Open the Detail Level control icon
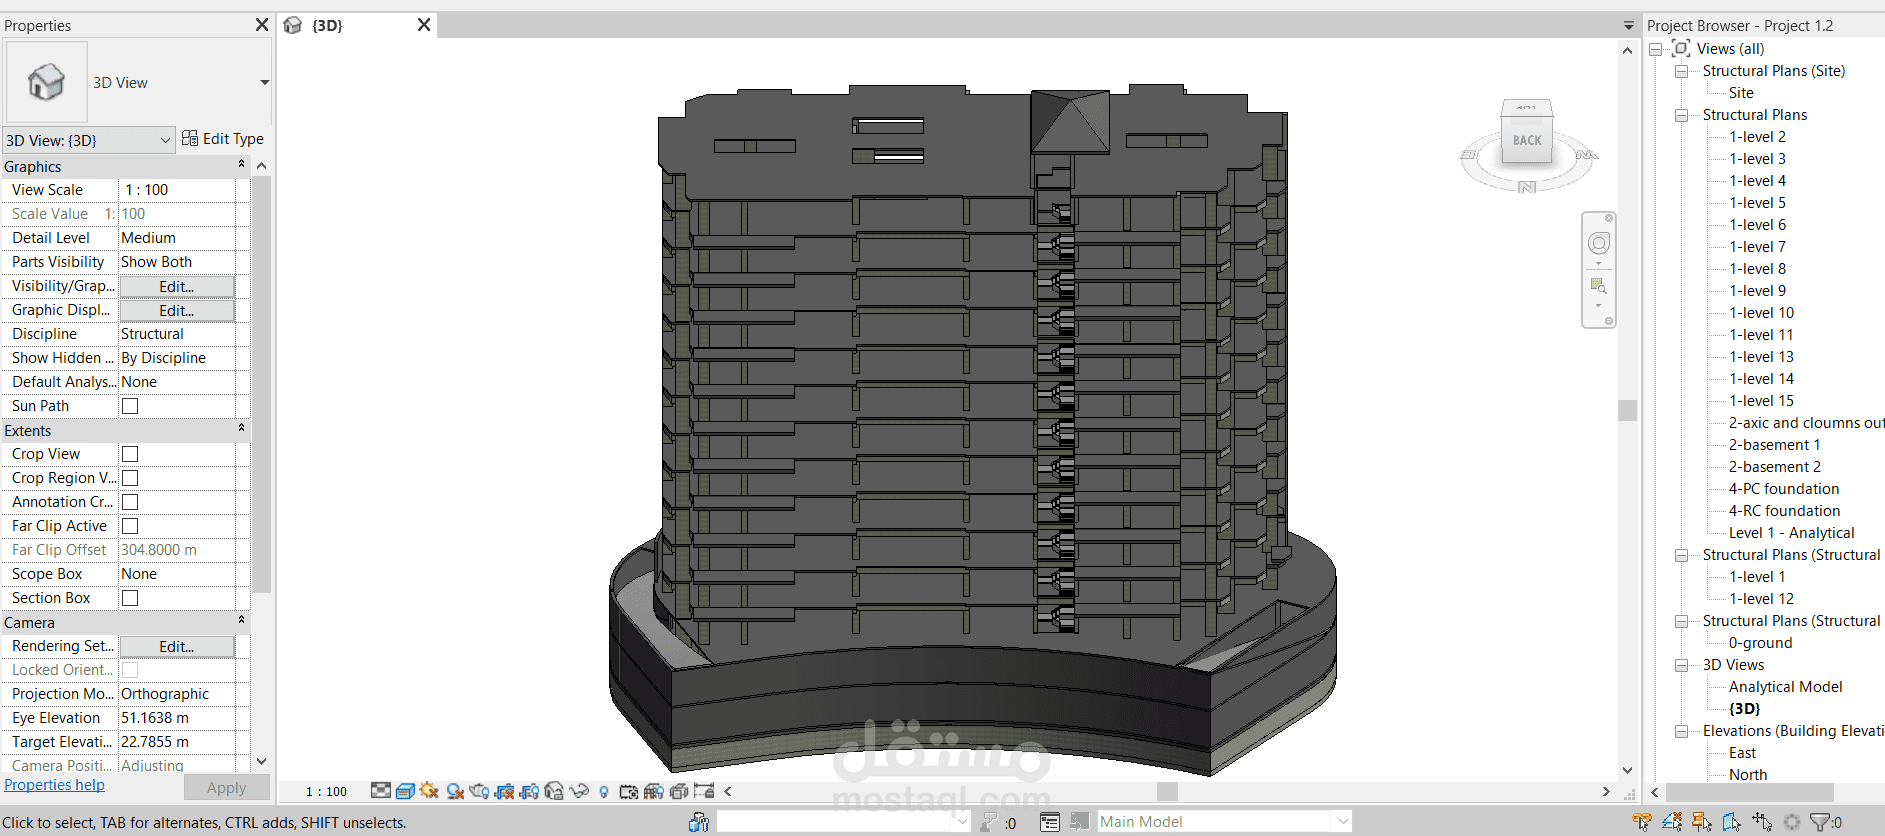 pos(381,791)
